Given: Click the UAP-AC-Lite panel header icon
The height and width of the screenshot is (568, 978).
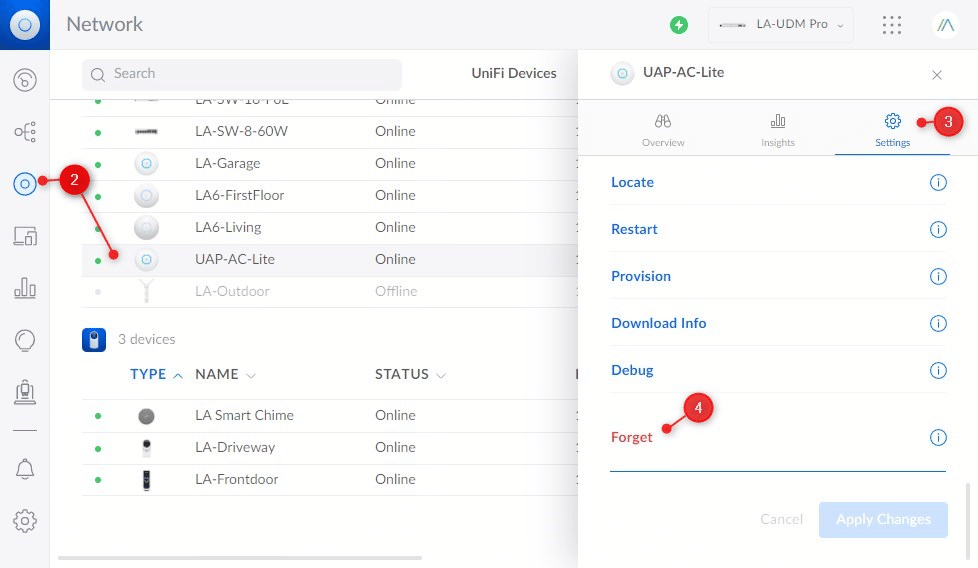Looking at the screenshot, I should point(622,74).
